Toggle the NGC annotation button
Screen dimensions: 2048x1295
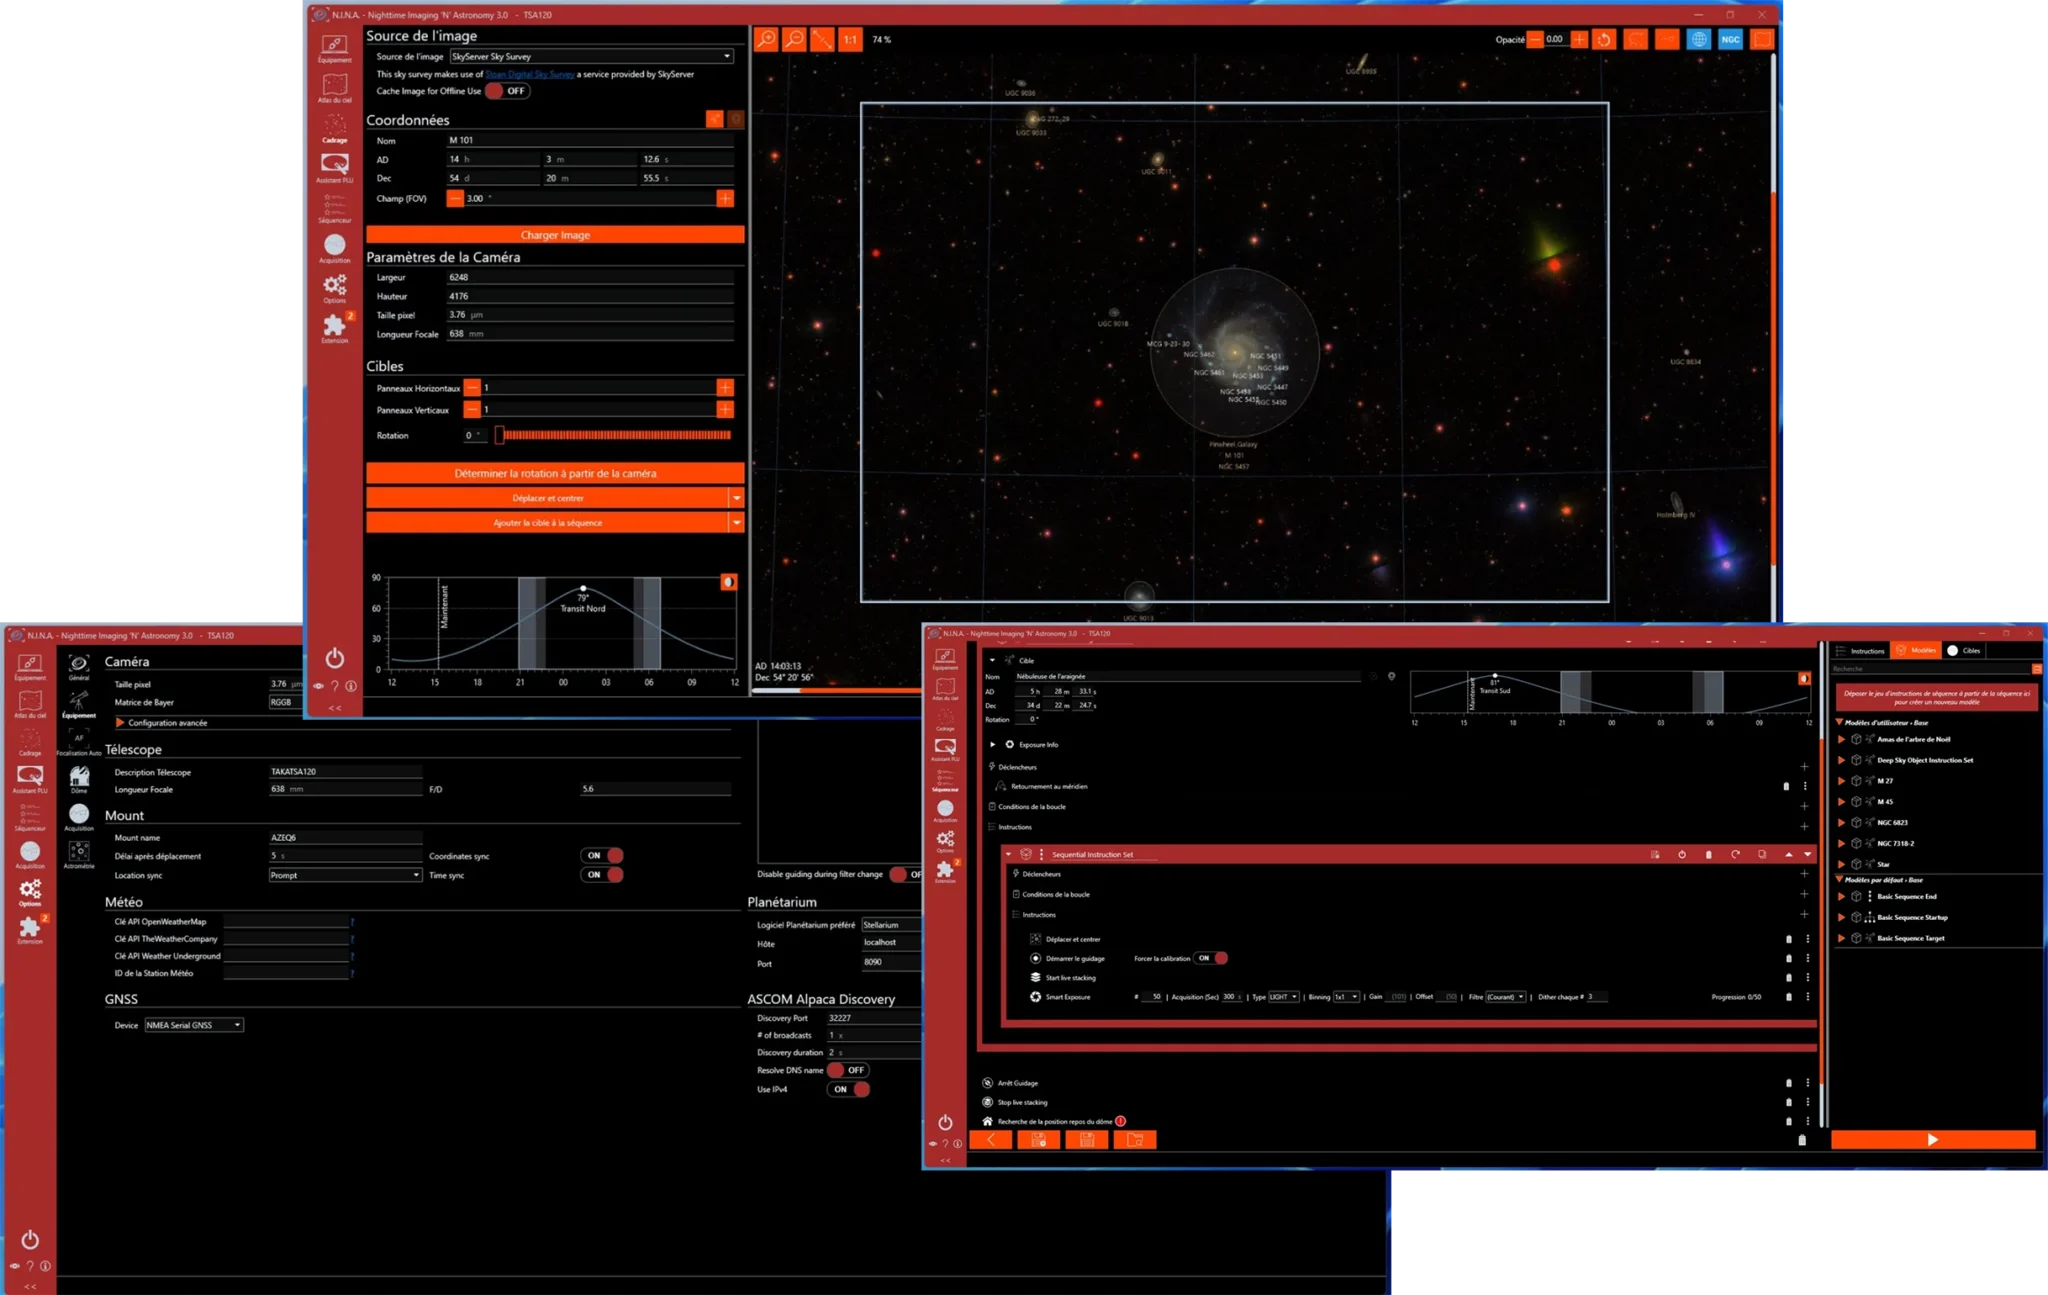tap(1730, 39)
